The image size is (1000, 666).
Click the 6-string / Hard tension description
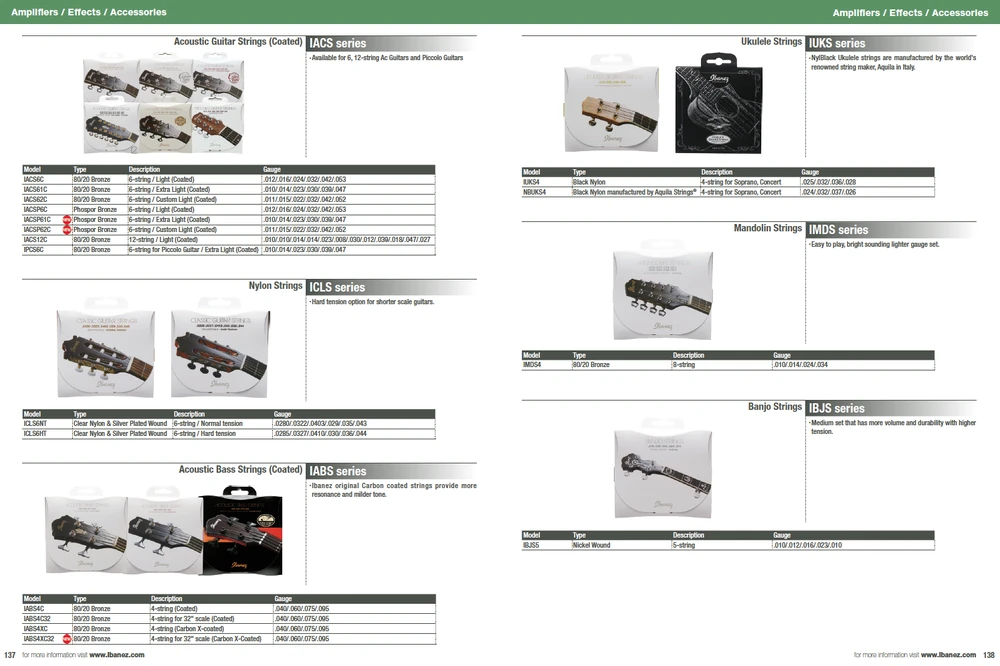pyautogui.click(x=205, y=434)
